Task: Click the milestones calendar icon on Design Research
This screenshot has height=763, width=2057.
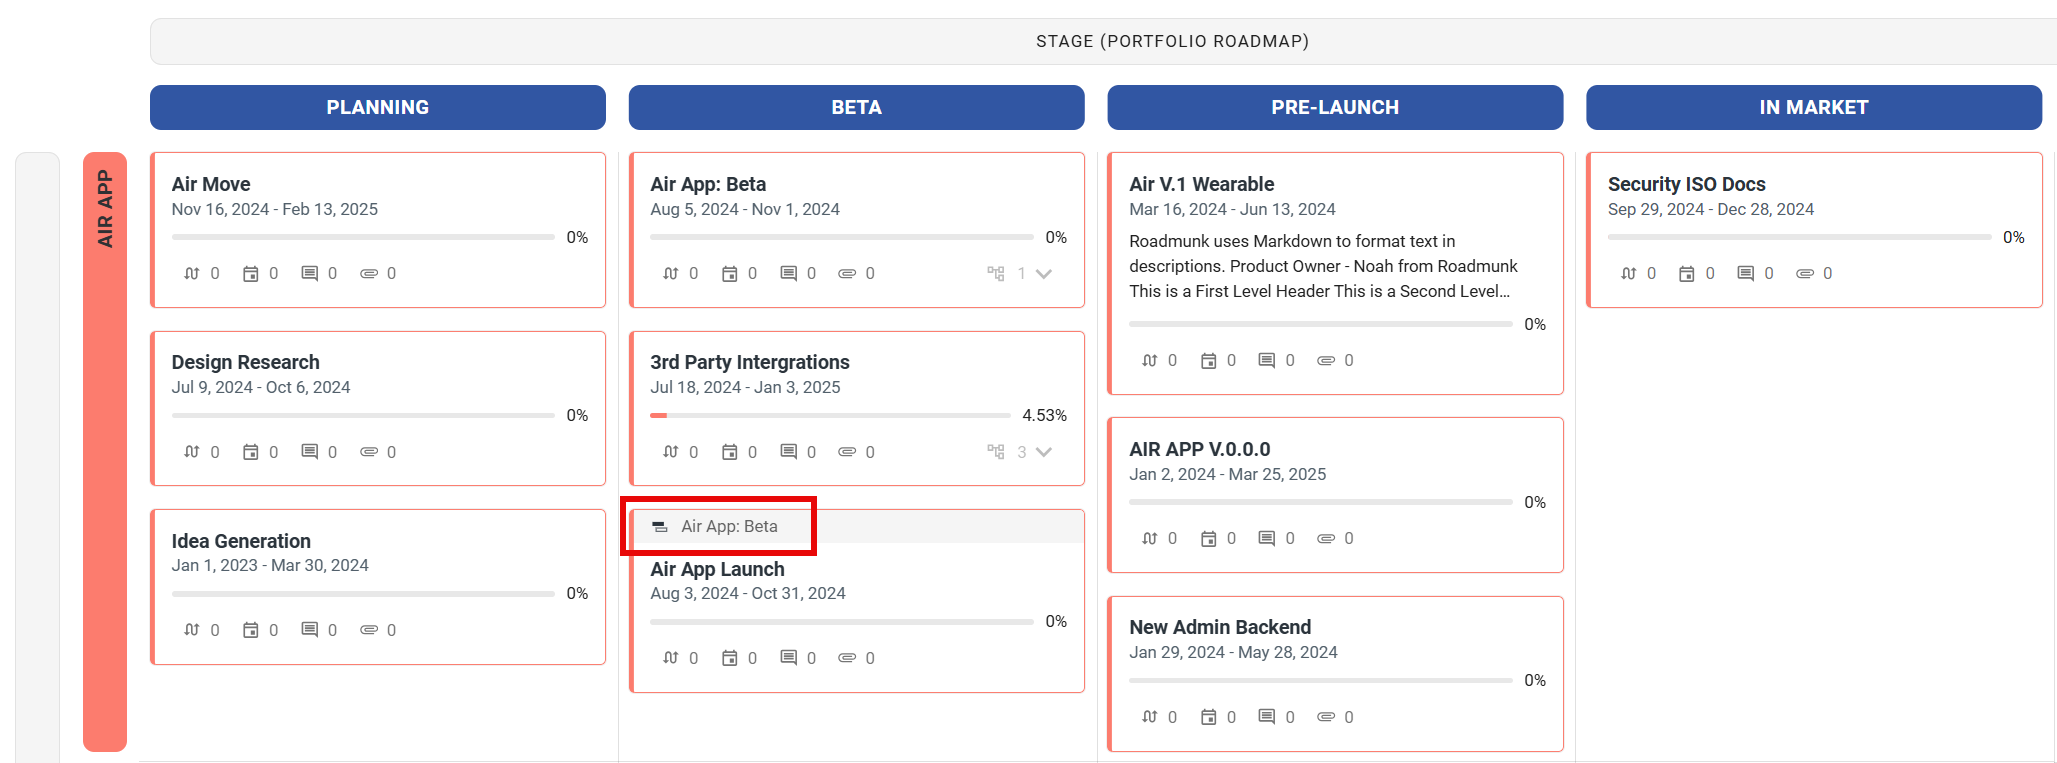Action: point(251,452)
